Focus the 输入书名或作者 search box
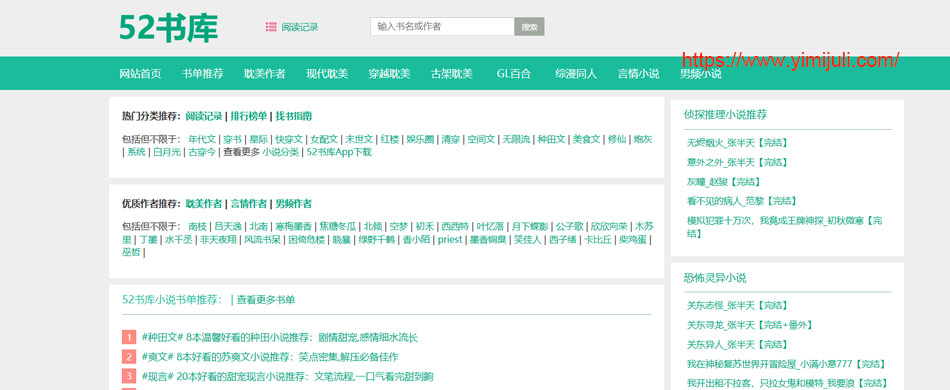950x390 pixels. pyautogui.click(x=442, y=27)
